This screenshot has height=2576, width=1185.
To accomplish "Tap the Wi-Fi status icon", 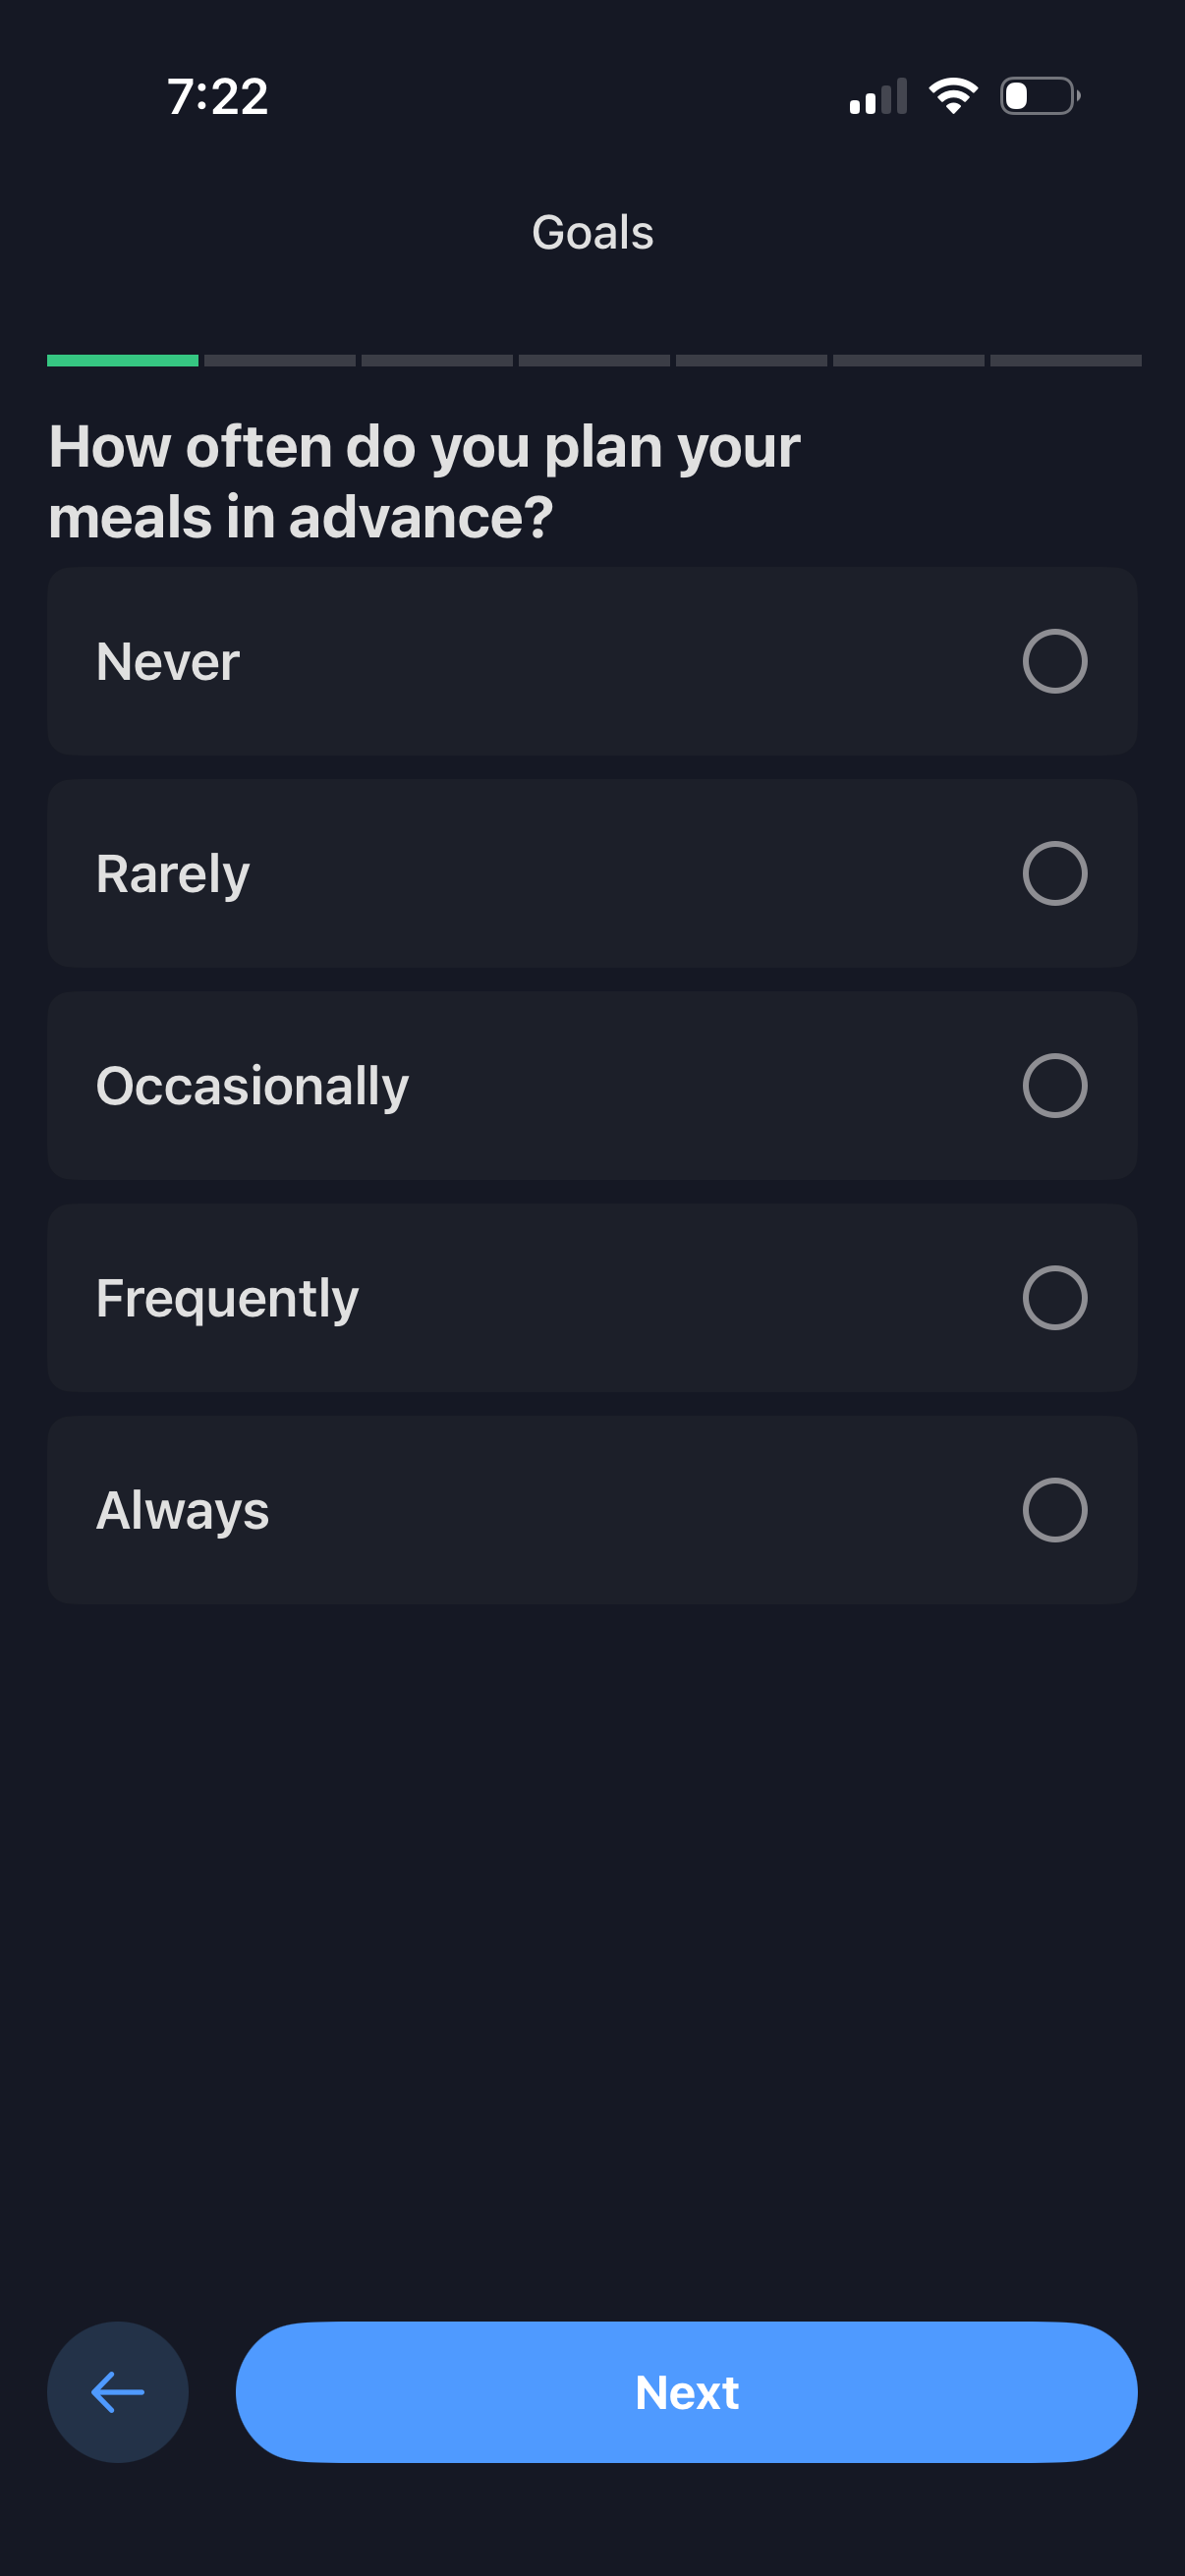I will pyautogui.click(x=953, y=96).
